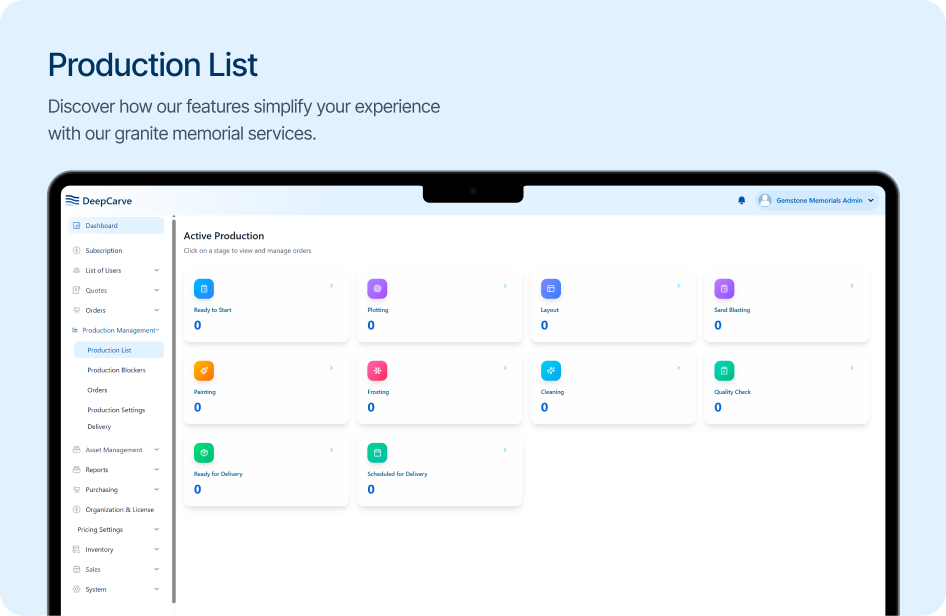Click the purple Plotting stage icon
The width and height of the screenshot is (946, 616).
[377, 289]
